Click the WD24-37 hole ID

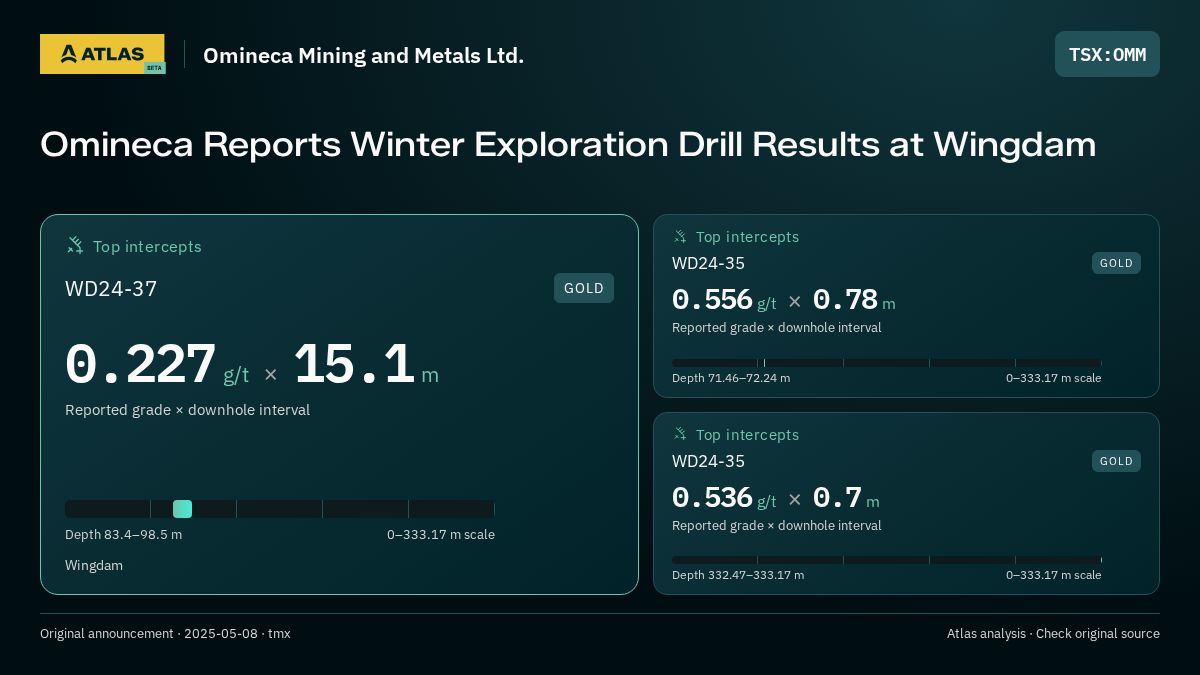(x=111, y=289)
